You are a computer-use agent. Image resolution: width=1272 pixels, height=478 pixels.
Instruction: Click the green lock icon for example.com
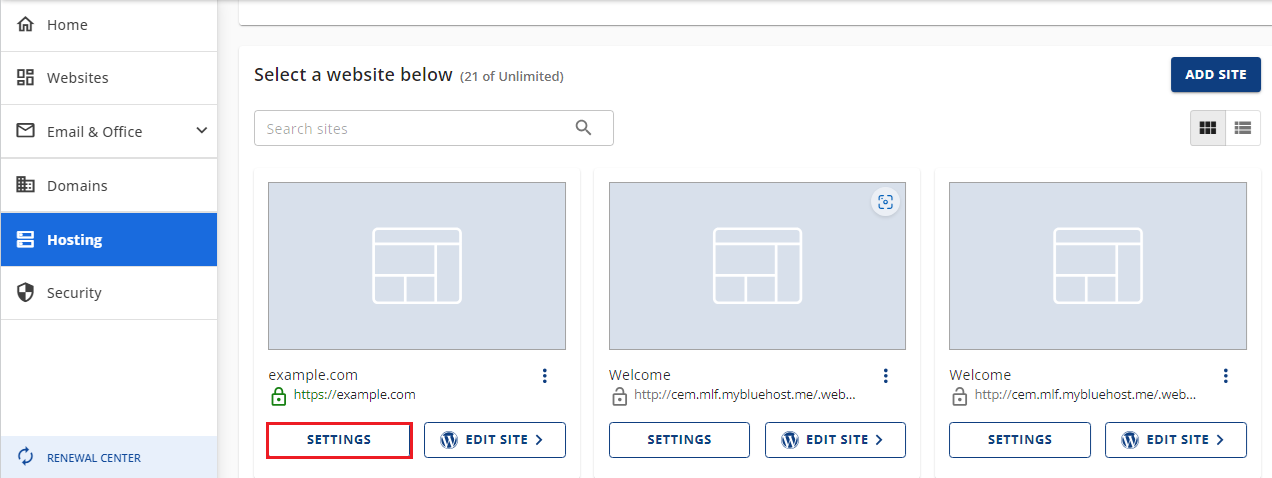pyautogui.click(x=279, y=396)
